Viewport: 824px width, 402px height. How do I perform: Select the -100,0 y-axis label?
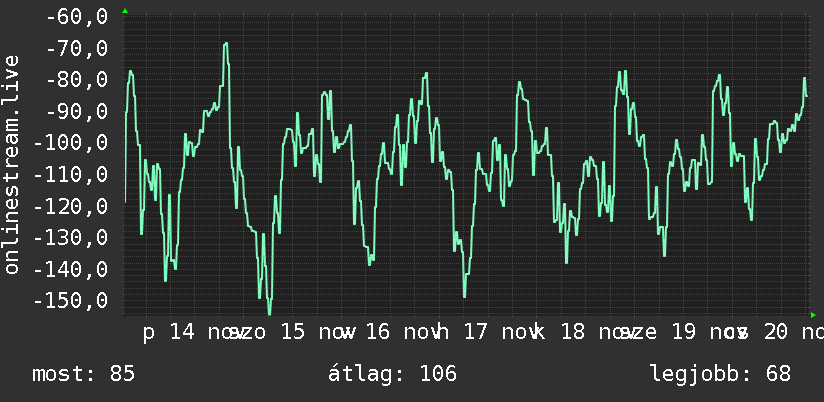coord(71,143)
